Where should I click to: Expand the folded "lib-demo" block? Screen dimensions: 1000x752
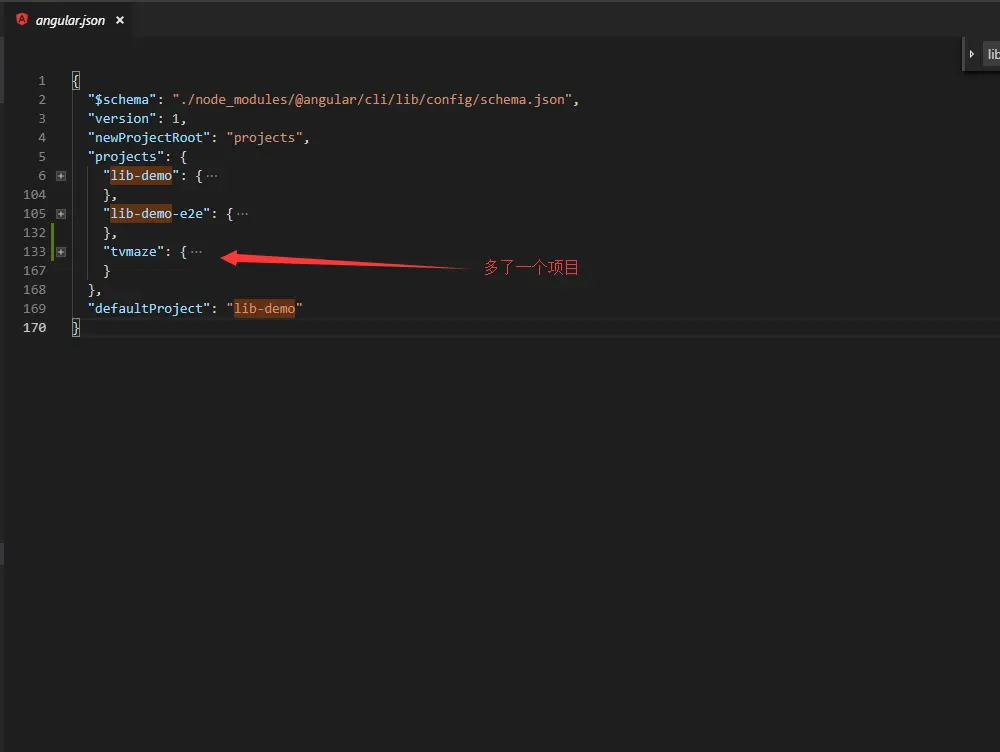coord(61,175)
